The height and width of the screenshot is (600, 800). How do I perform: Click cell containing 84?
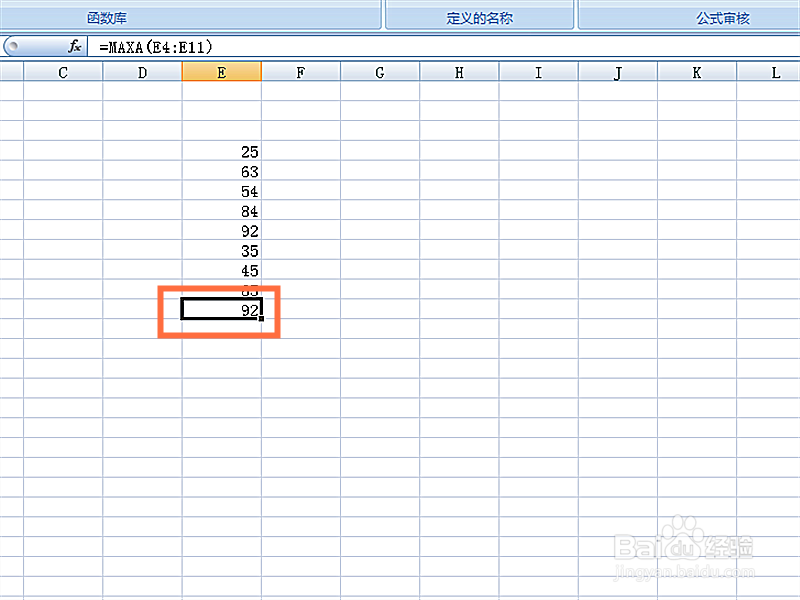tap(221, 211)
